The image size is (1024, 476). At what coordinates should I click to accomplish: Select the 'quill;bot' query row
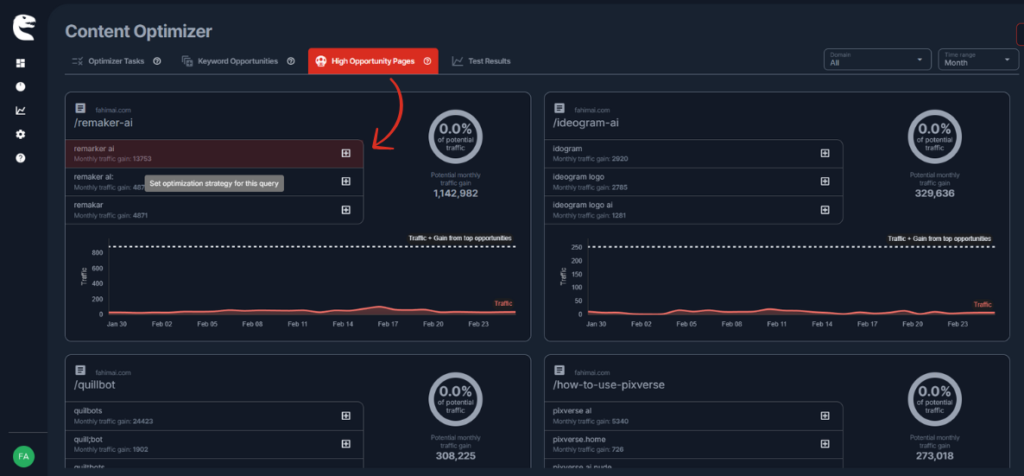tap(214, 444)
